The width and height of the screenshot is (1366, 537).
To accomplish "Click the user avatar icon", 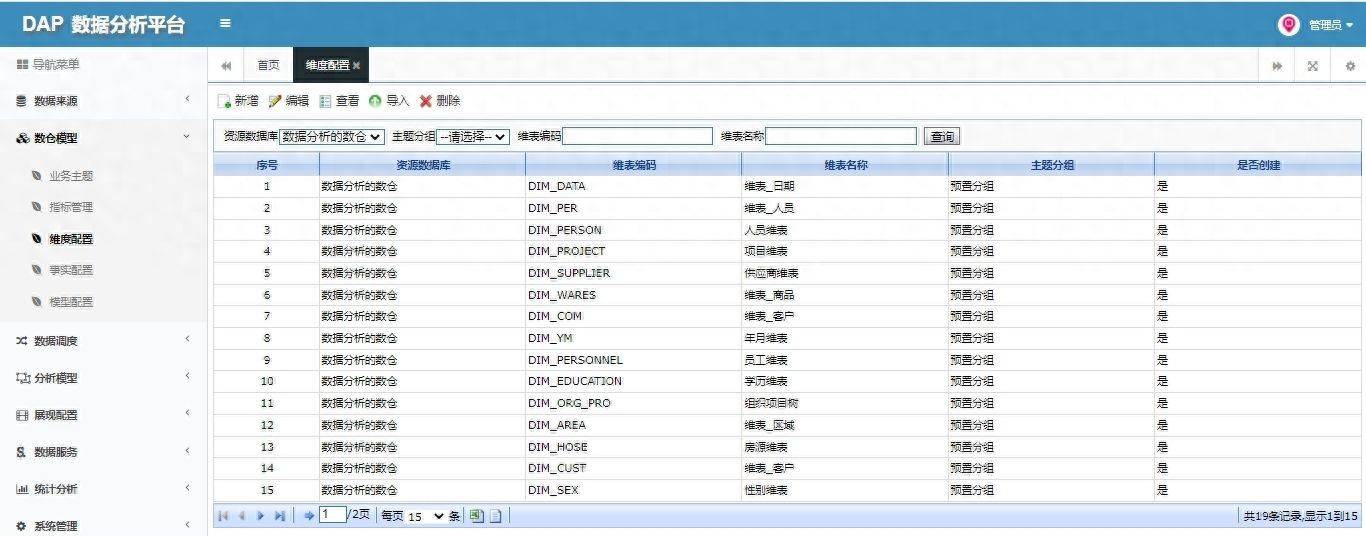I will pos(1289,24).
